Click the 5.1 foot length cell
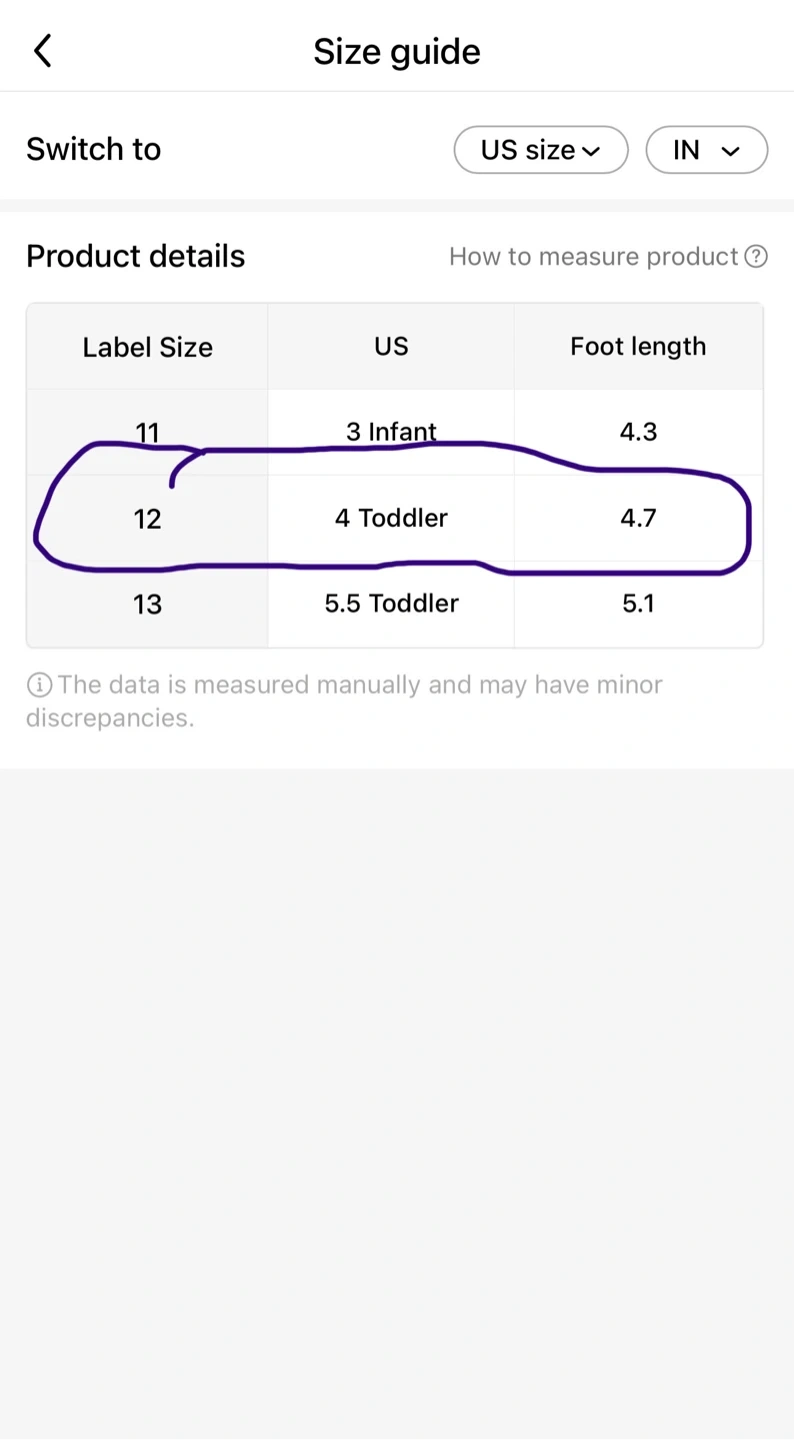The image size is (794, 1440). click(638, 604)
